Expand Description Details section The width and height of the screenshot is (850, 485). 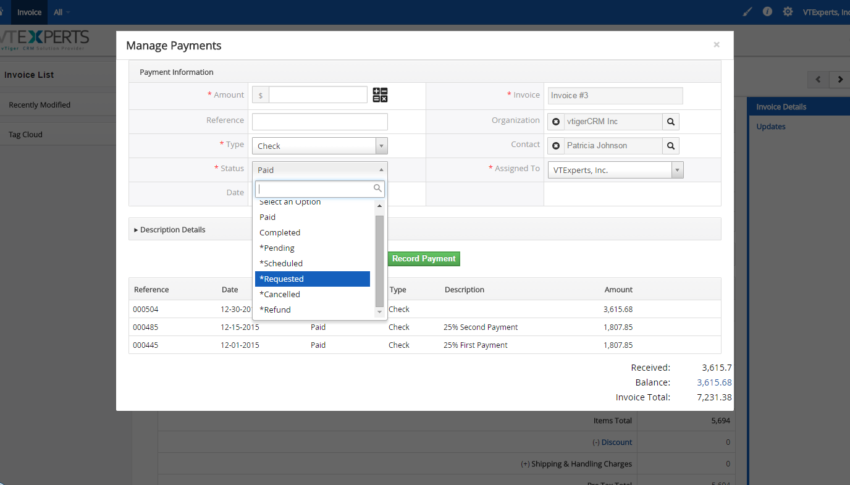pyautogui.click(x=170, y=230)
